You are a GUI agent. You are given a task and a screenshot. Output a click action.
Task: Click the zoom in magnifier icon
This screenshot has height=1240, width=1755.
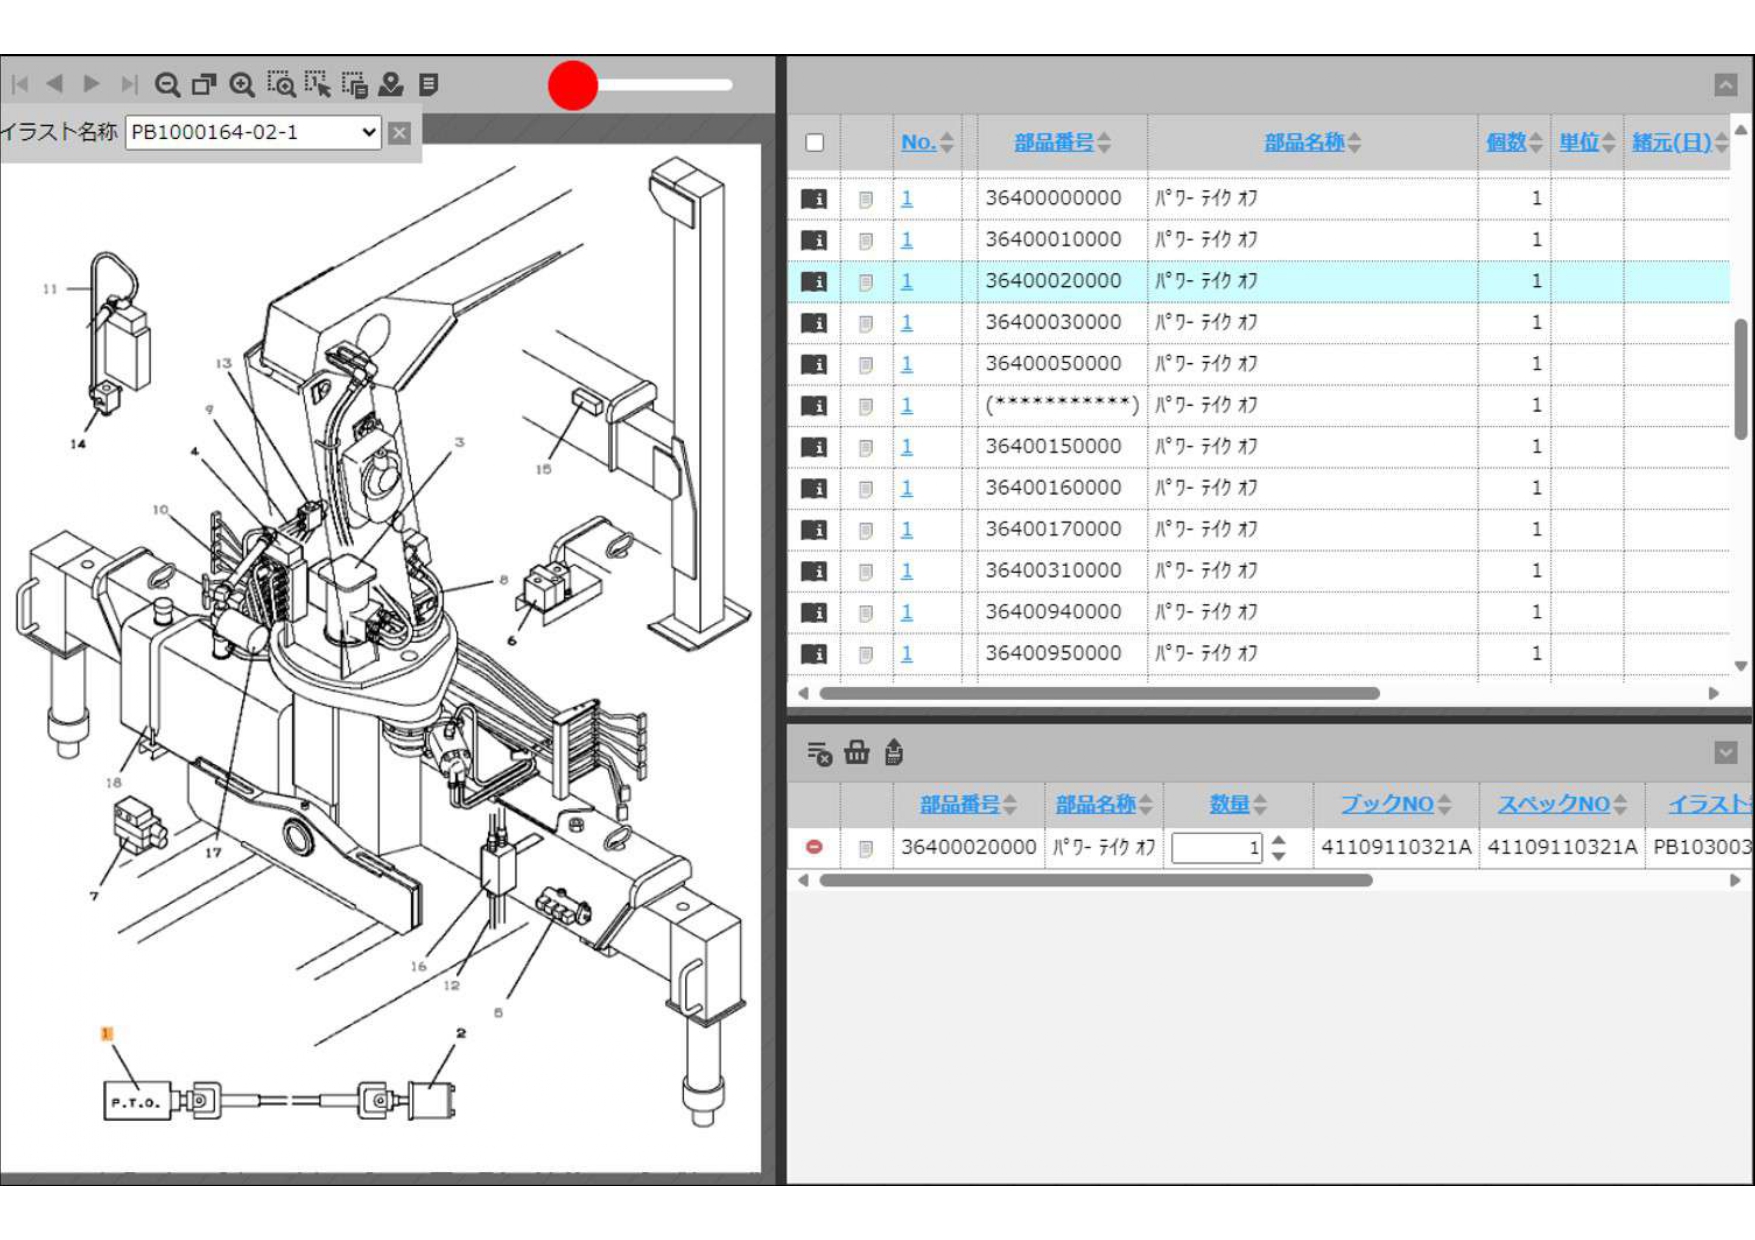coord(242,85)
